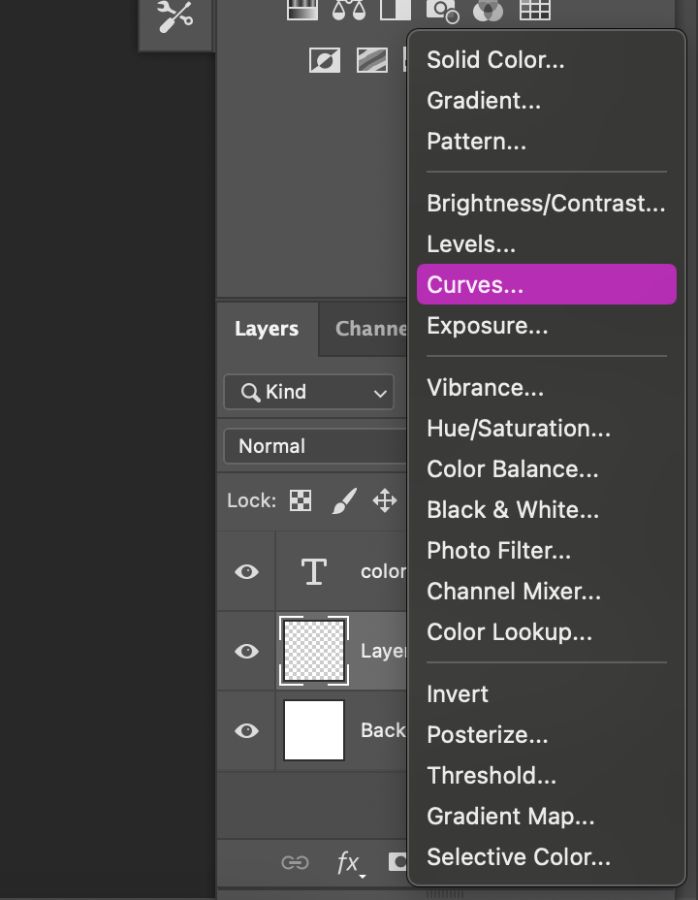
Task: Choose Color Lookup... menu entry
Action: coord(546,632)
